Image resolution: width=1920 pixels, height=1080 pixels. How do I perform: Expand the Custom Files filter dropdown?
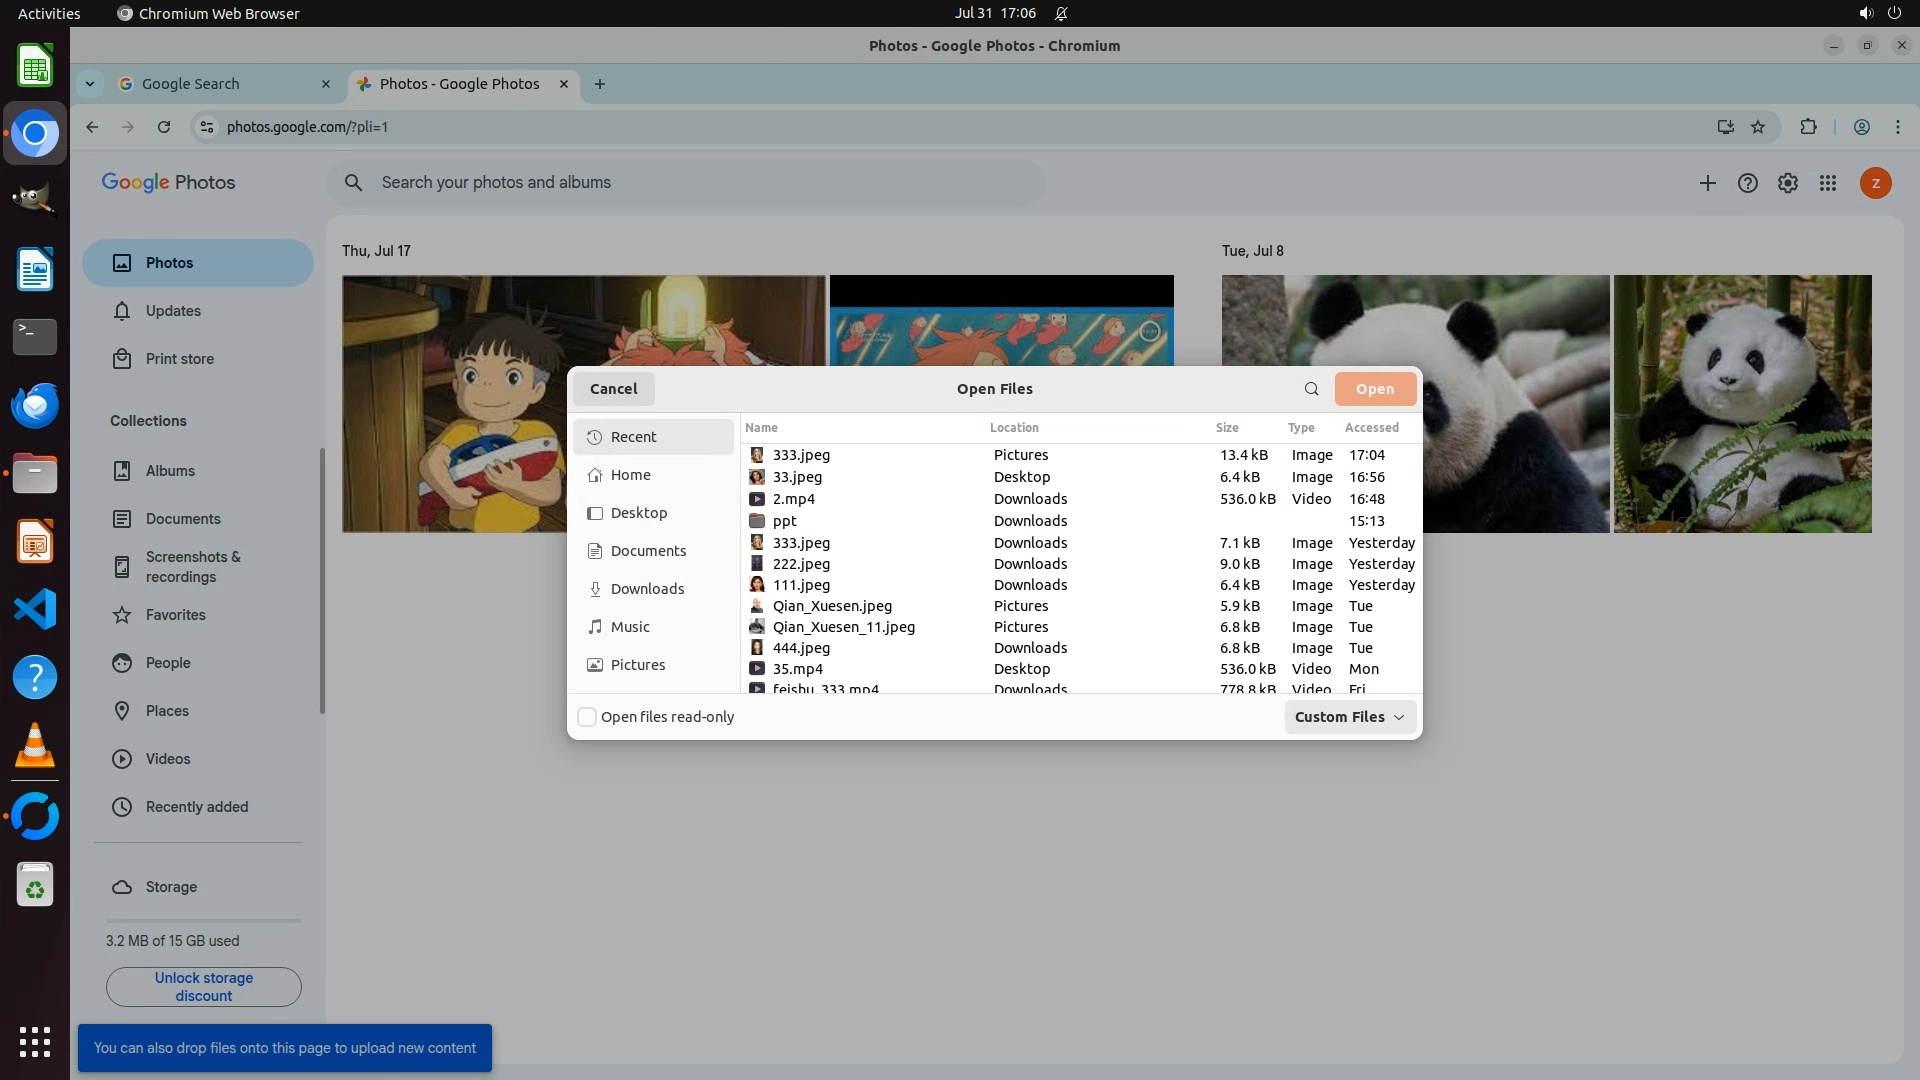pyautogui.click(x=1350, y=717)
